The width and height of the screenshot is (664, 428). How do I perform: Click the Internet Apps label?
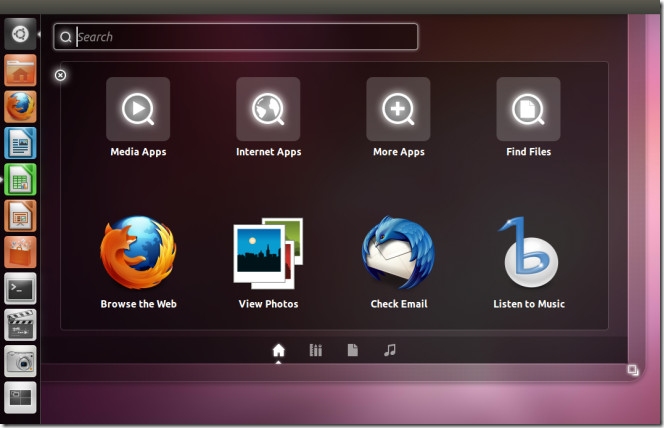coord(268,152)
